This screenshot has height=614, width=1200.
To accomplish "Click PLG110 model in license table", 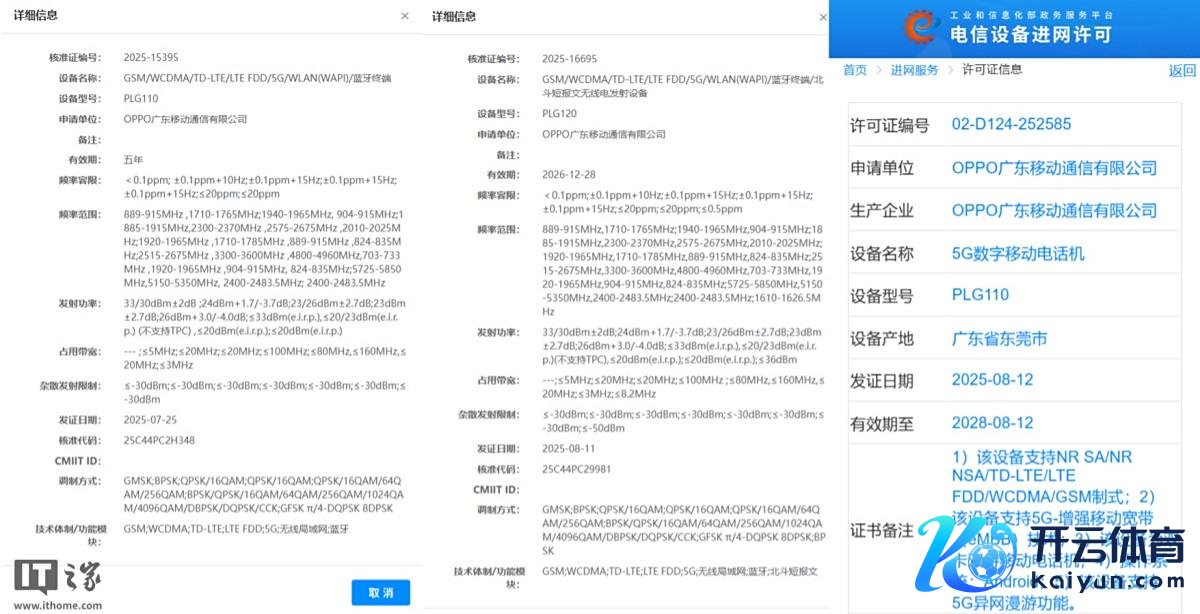I will 980,296.
